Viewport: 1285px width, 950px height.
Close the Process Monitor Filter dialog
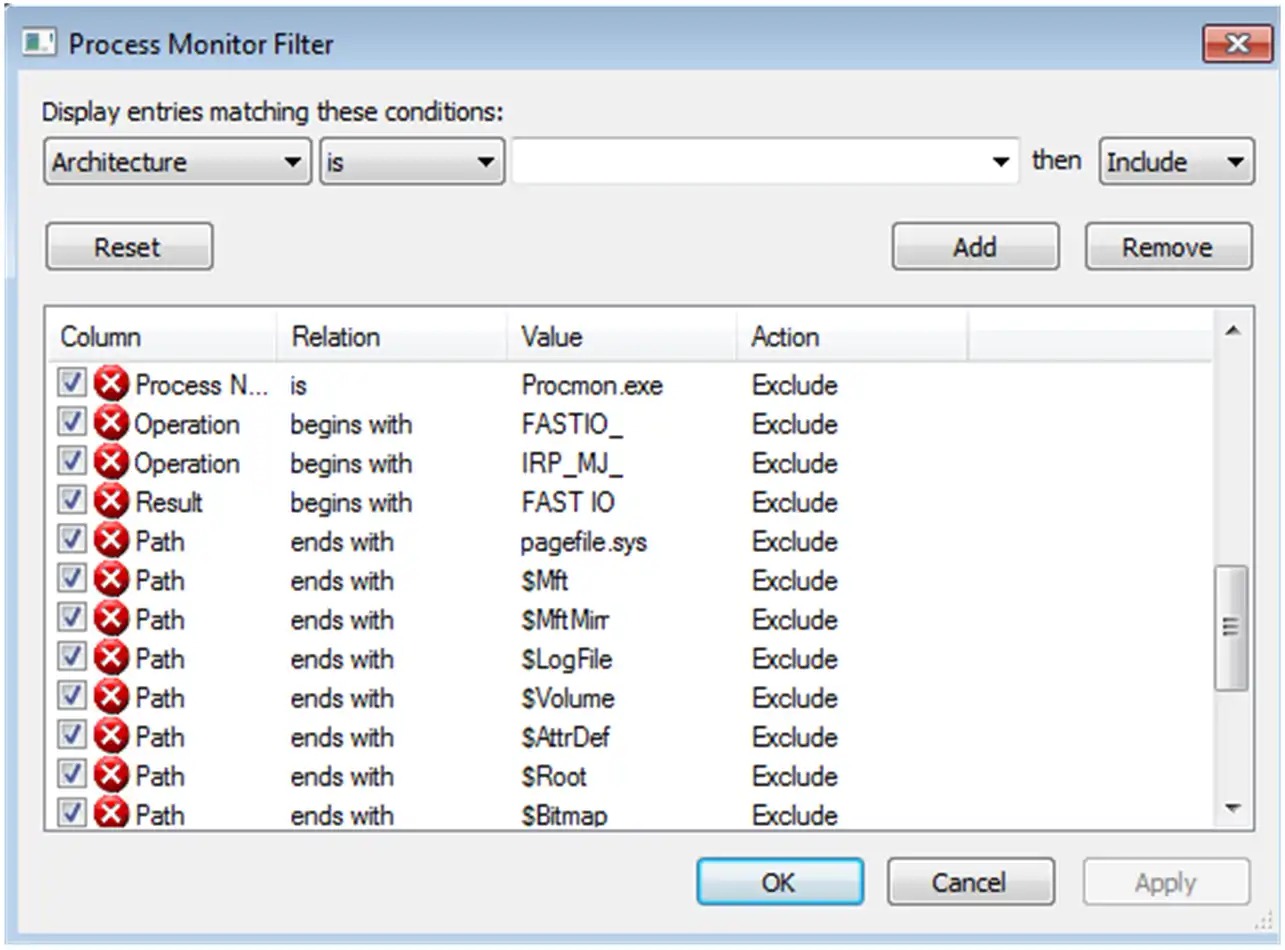pyautogui.click(x=1237, y=44)
